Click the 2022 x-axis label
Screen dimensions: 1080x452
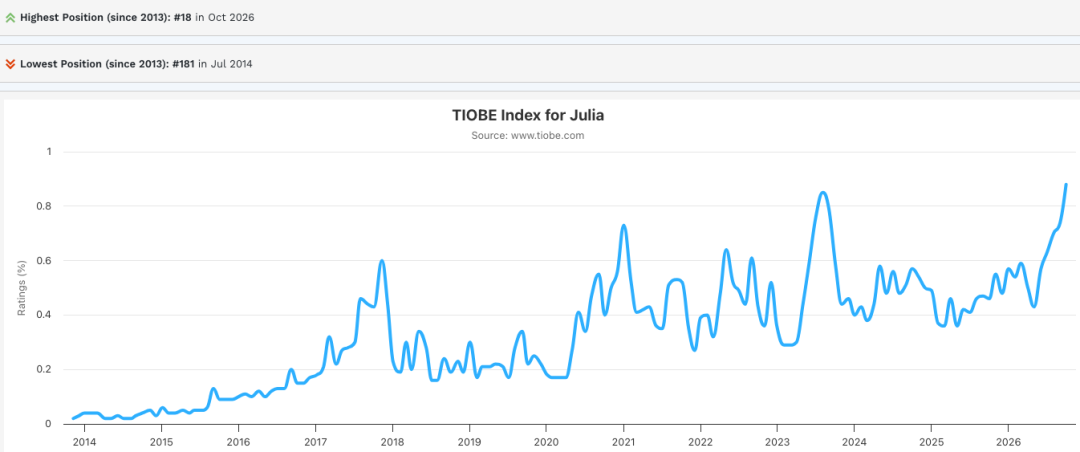[700, 441]
